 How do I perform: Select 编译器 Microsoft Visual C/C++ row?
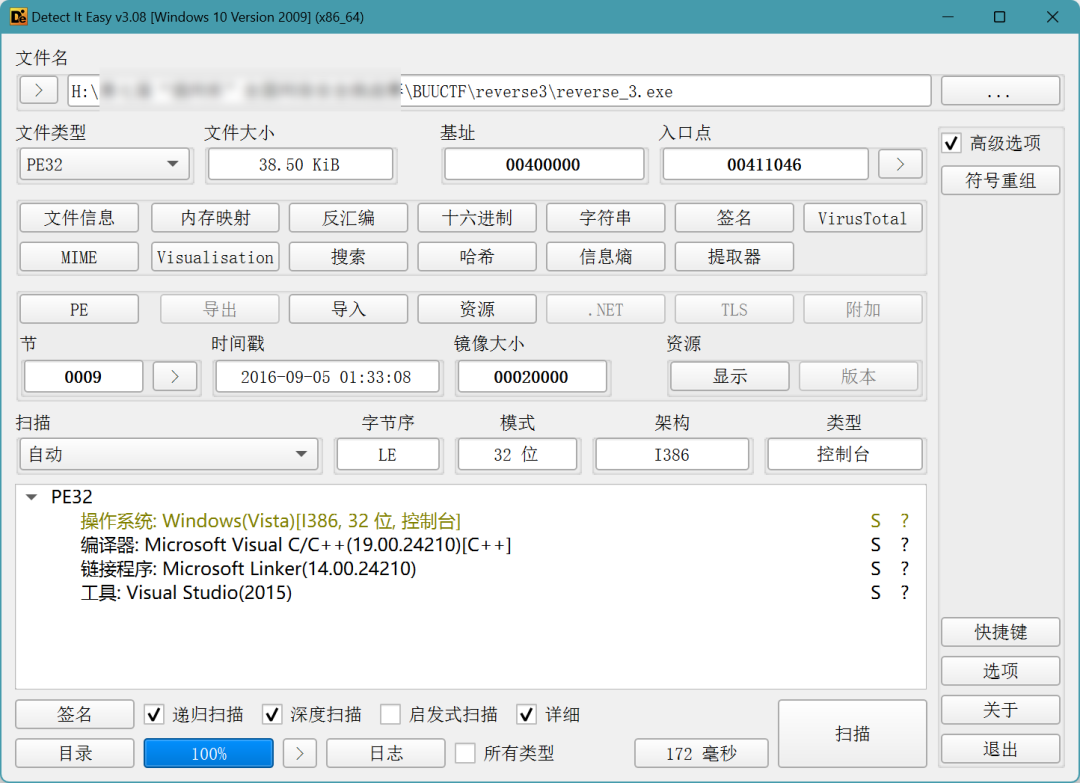(470, 545)
